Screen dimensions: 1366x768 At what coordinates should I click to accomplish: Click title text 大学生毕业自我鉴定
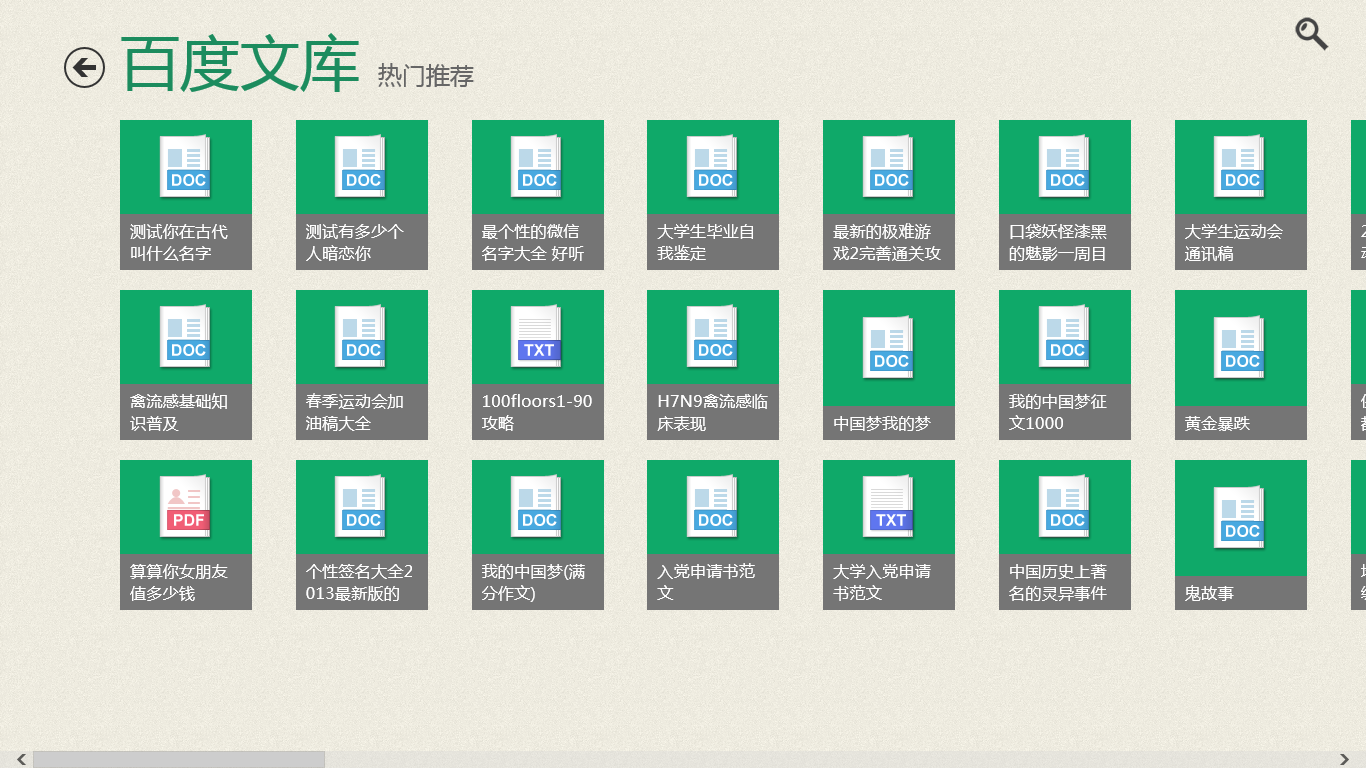click(706, 243)
